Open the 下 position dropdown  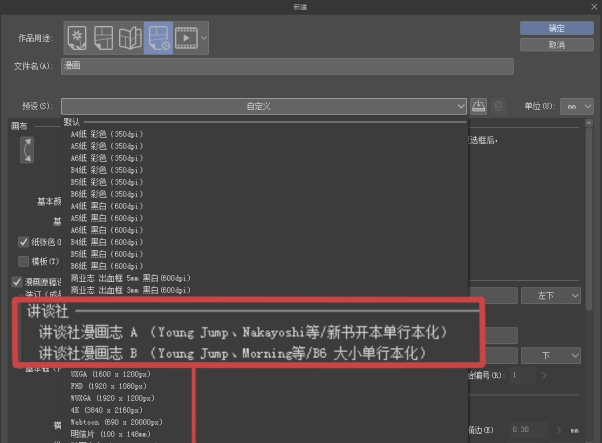[x=551, y=355]
